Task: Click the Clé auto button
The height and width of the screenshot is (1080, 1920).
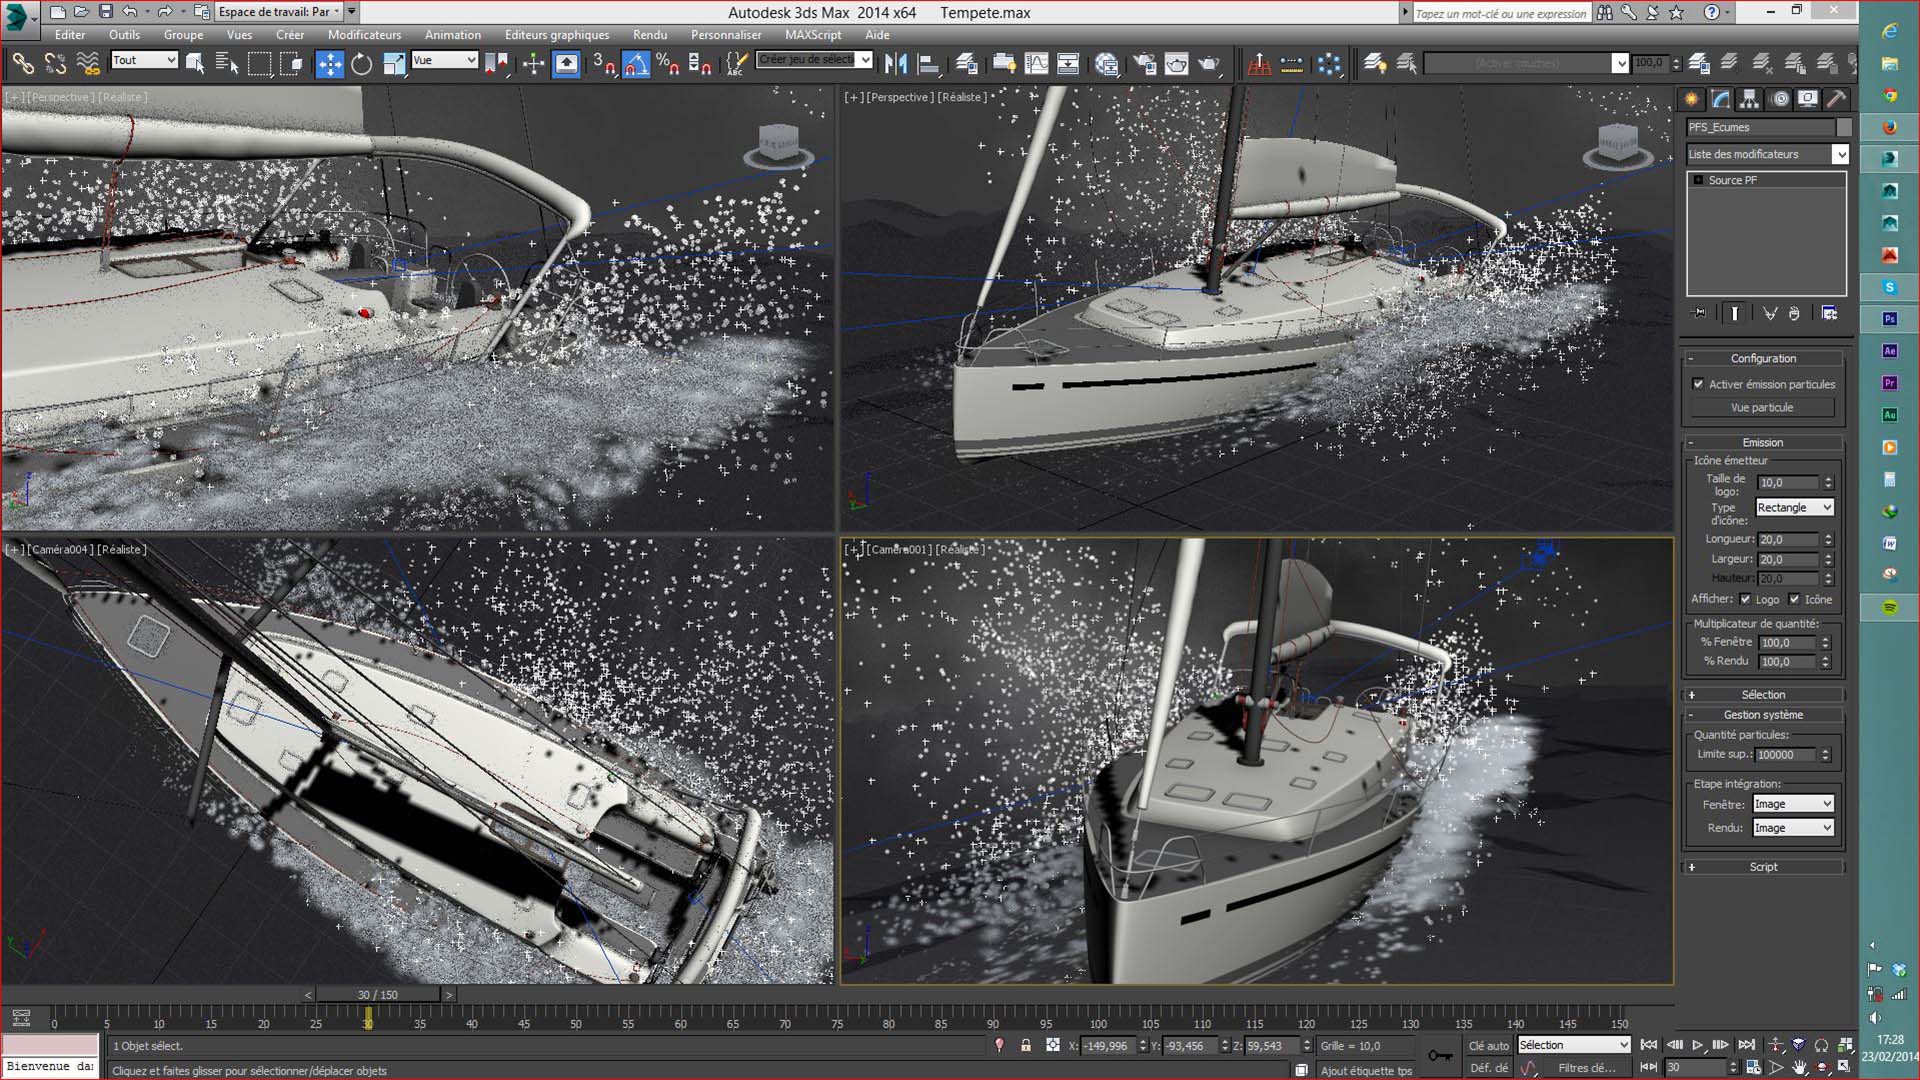Action: click(1488, 1045)
